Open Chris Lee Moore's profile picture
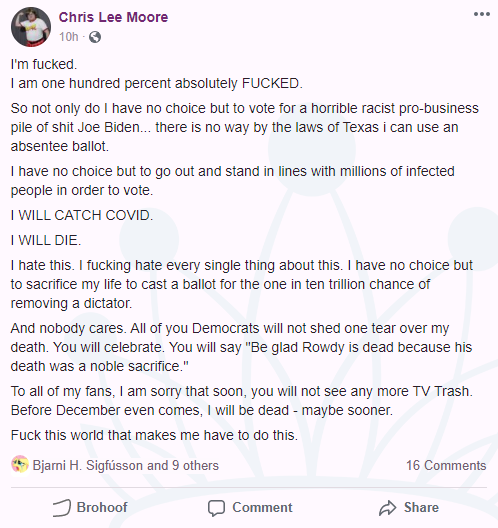 coord(31,27)
